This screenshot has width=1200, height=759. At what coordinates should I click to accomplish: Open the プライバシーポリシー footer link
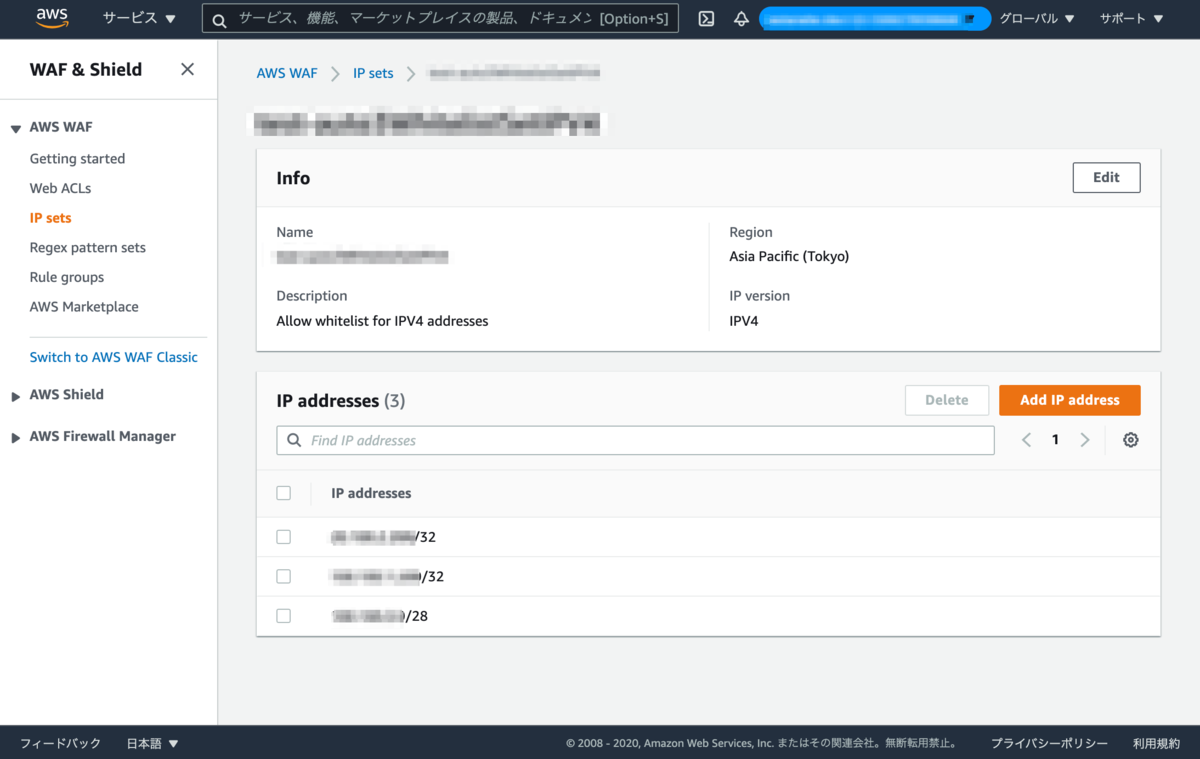(1049, 743)
